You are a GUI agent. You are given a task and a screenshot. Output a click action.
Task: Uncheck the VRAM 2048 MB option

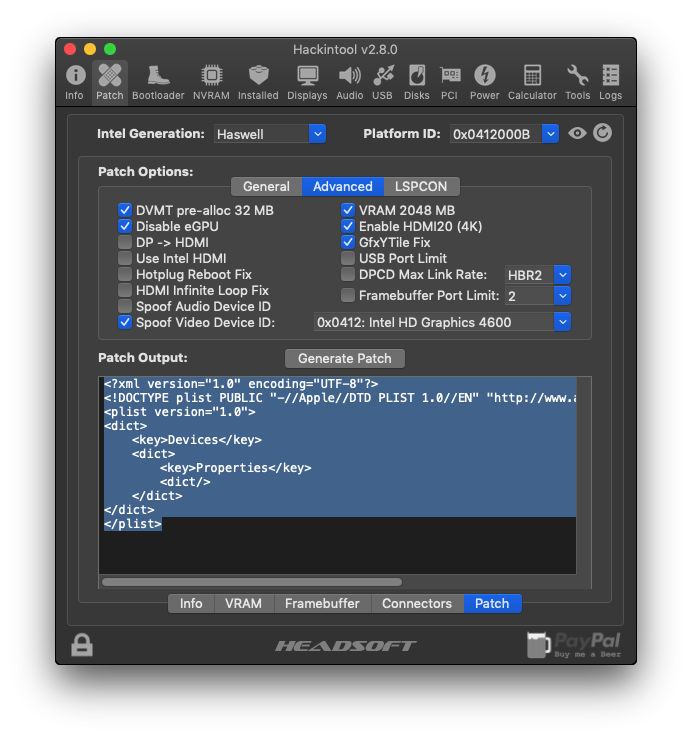tap(348, 210)
